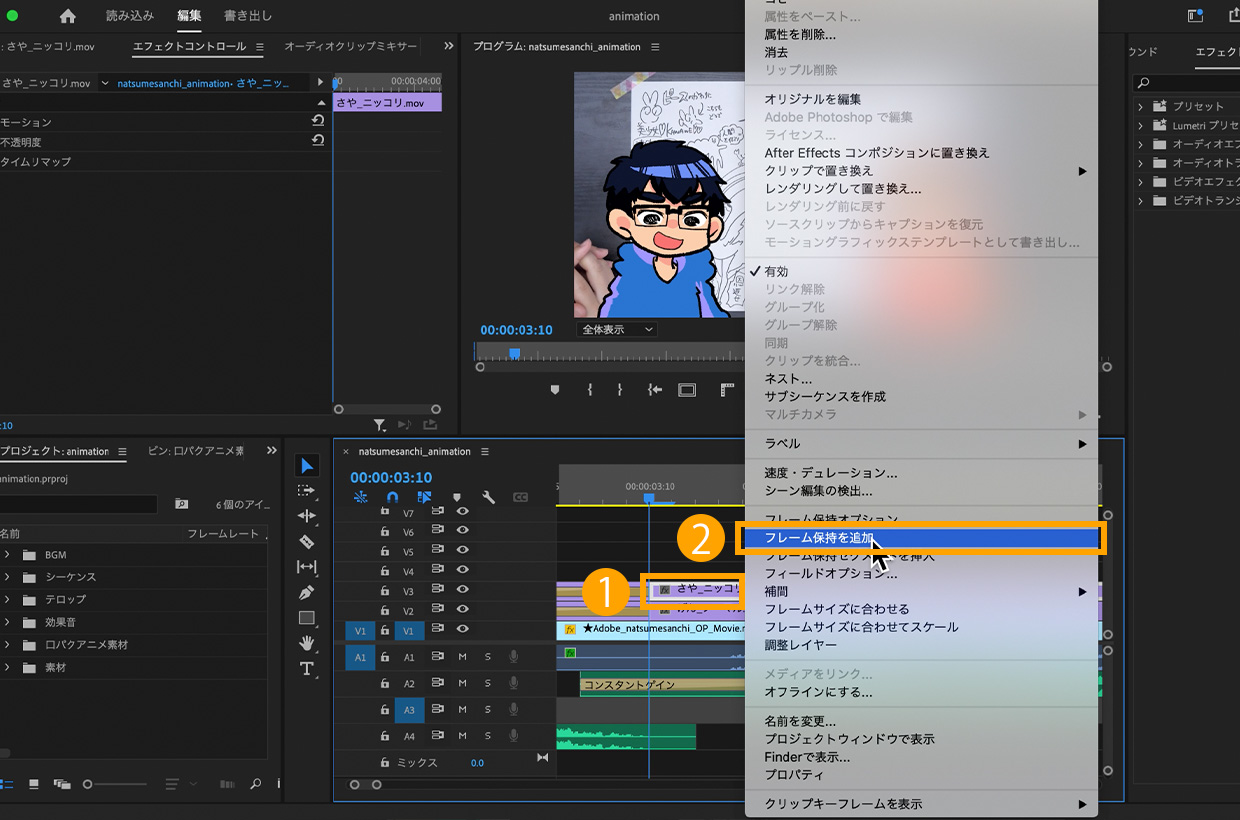This screenshot has height=820, width=1240.
Task: Click the project panel search magnifier icon
Action: [x=256, y=784]
